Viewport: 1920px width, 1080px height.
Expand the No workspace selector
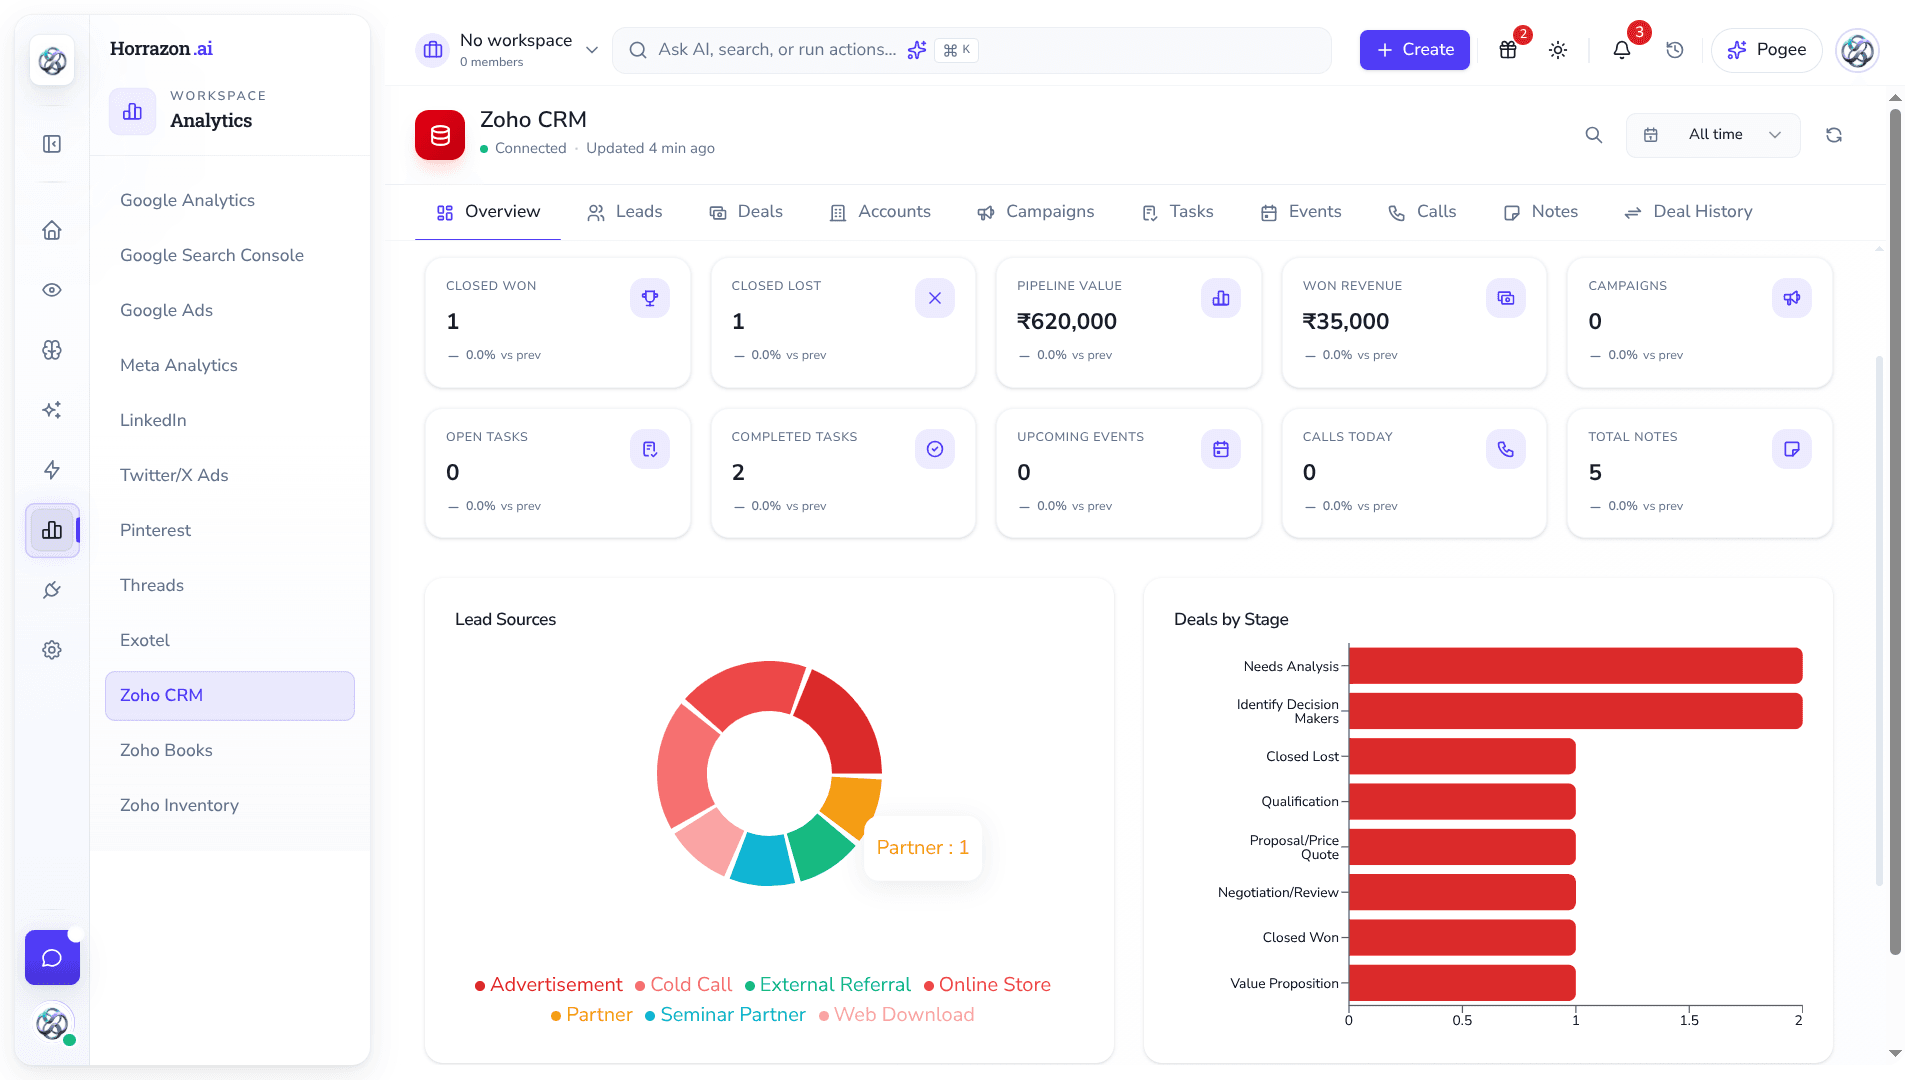tap(508, 50)
